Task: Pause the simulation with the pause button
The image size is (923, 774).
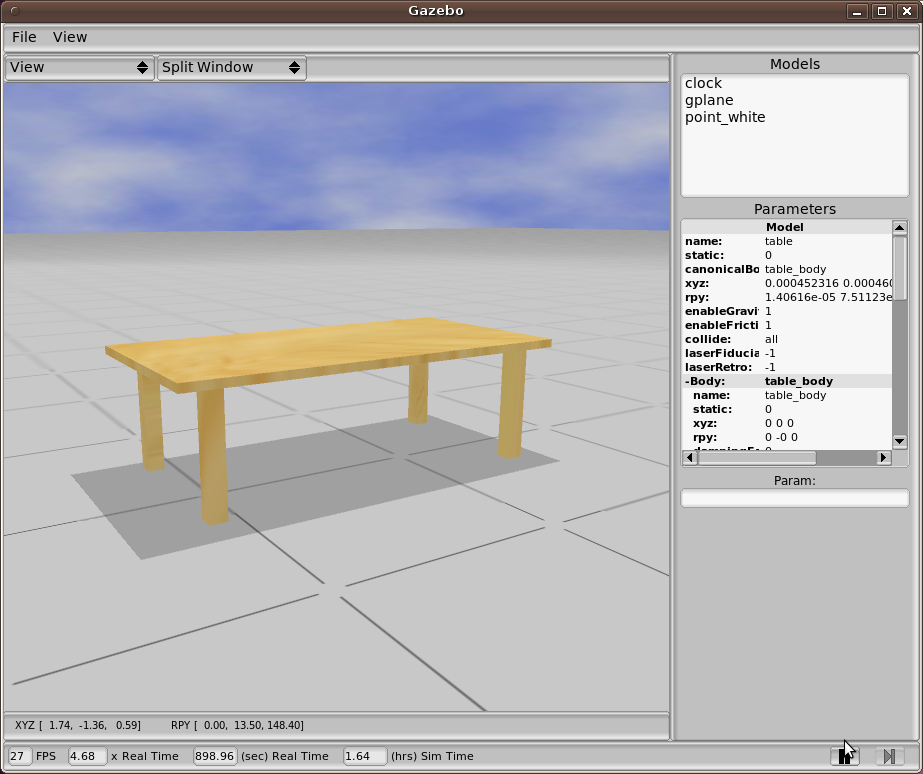Action: (844, 757)
